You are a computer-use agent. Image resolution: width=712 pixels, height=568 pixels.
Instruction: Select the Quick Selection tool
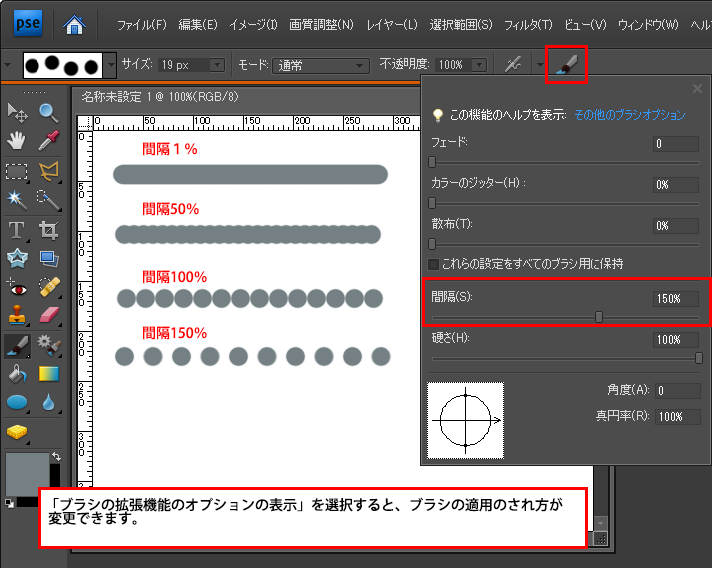(x=49, y=200)
